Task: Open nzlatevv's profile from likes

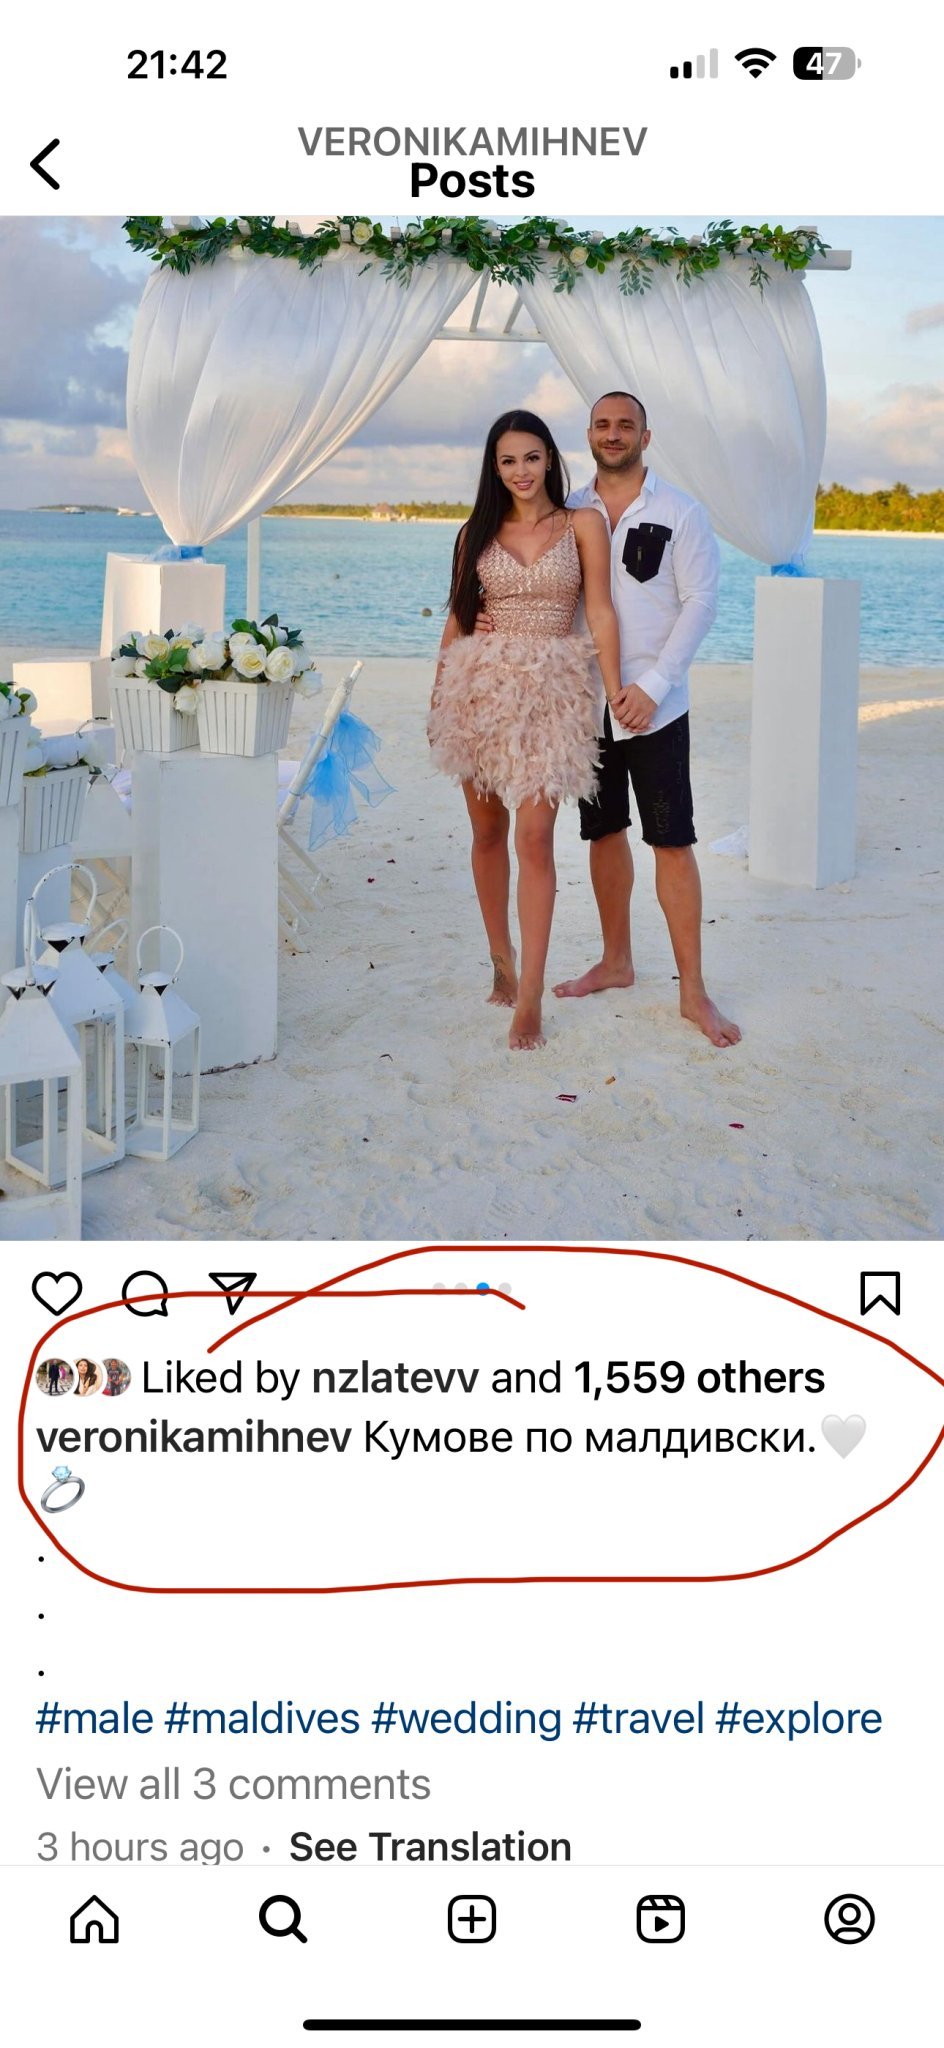Action: coord(395,1378)
